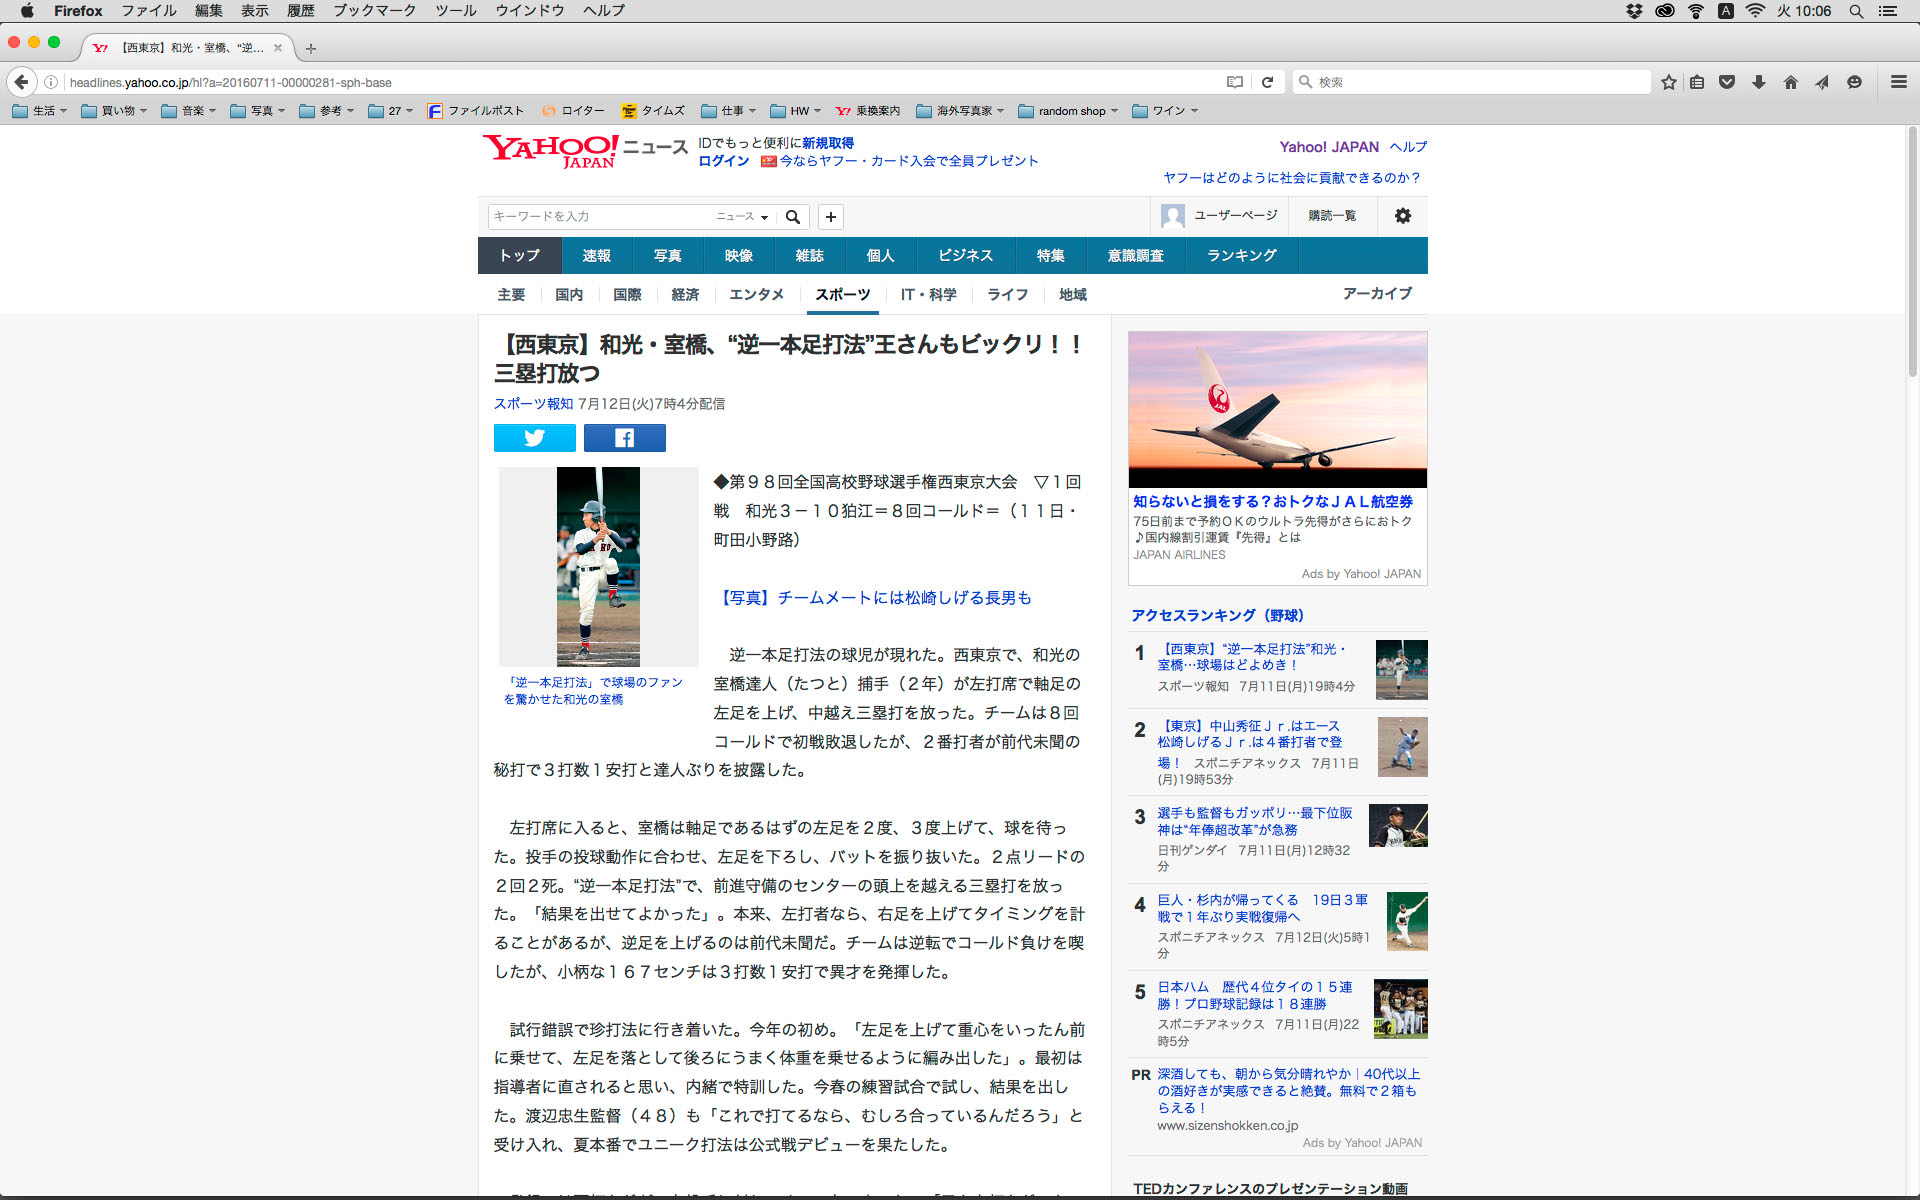Screen dimensions: 1920x1200
Task: Click the ログイン link
Action: (723, 161)
